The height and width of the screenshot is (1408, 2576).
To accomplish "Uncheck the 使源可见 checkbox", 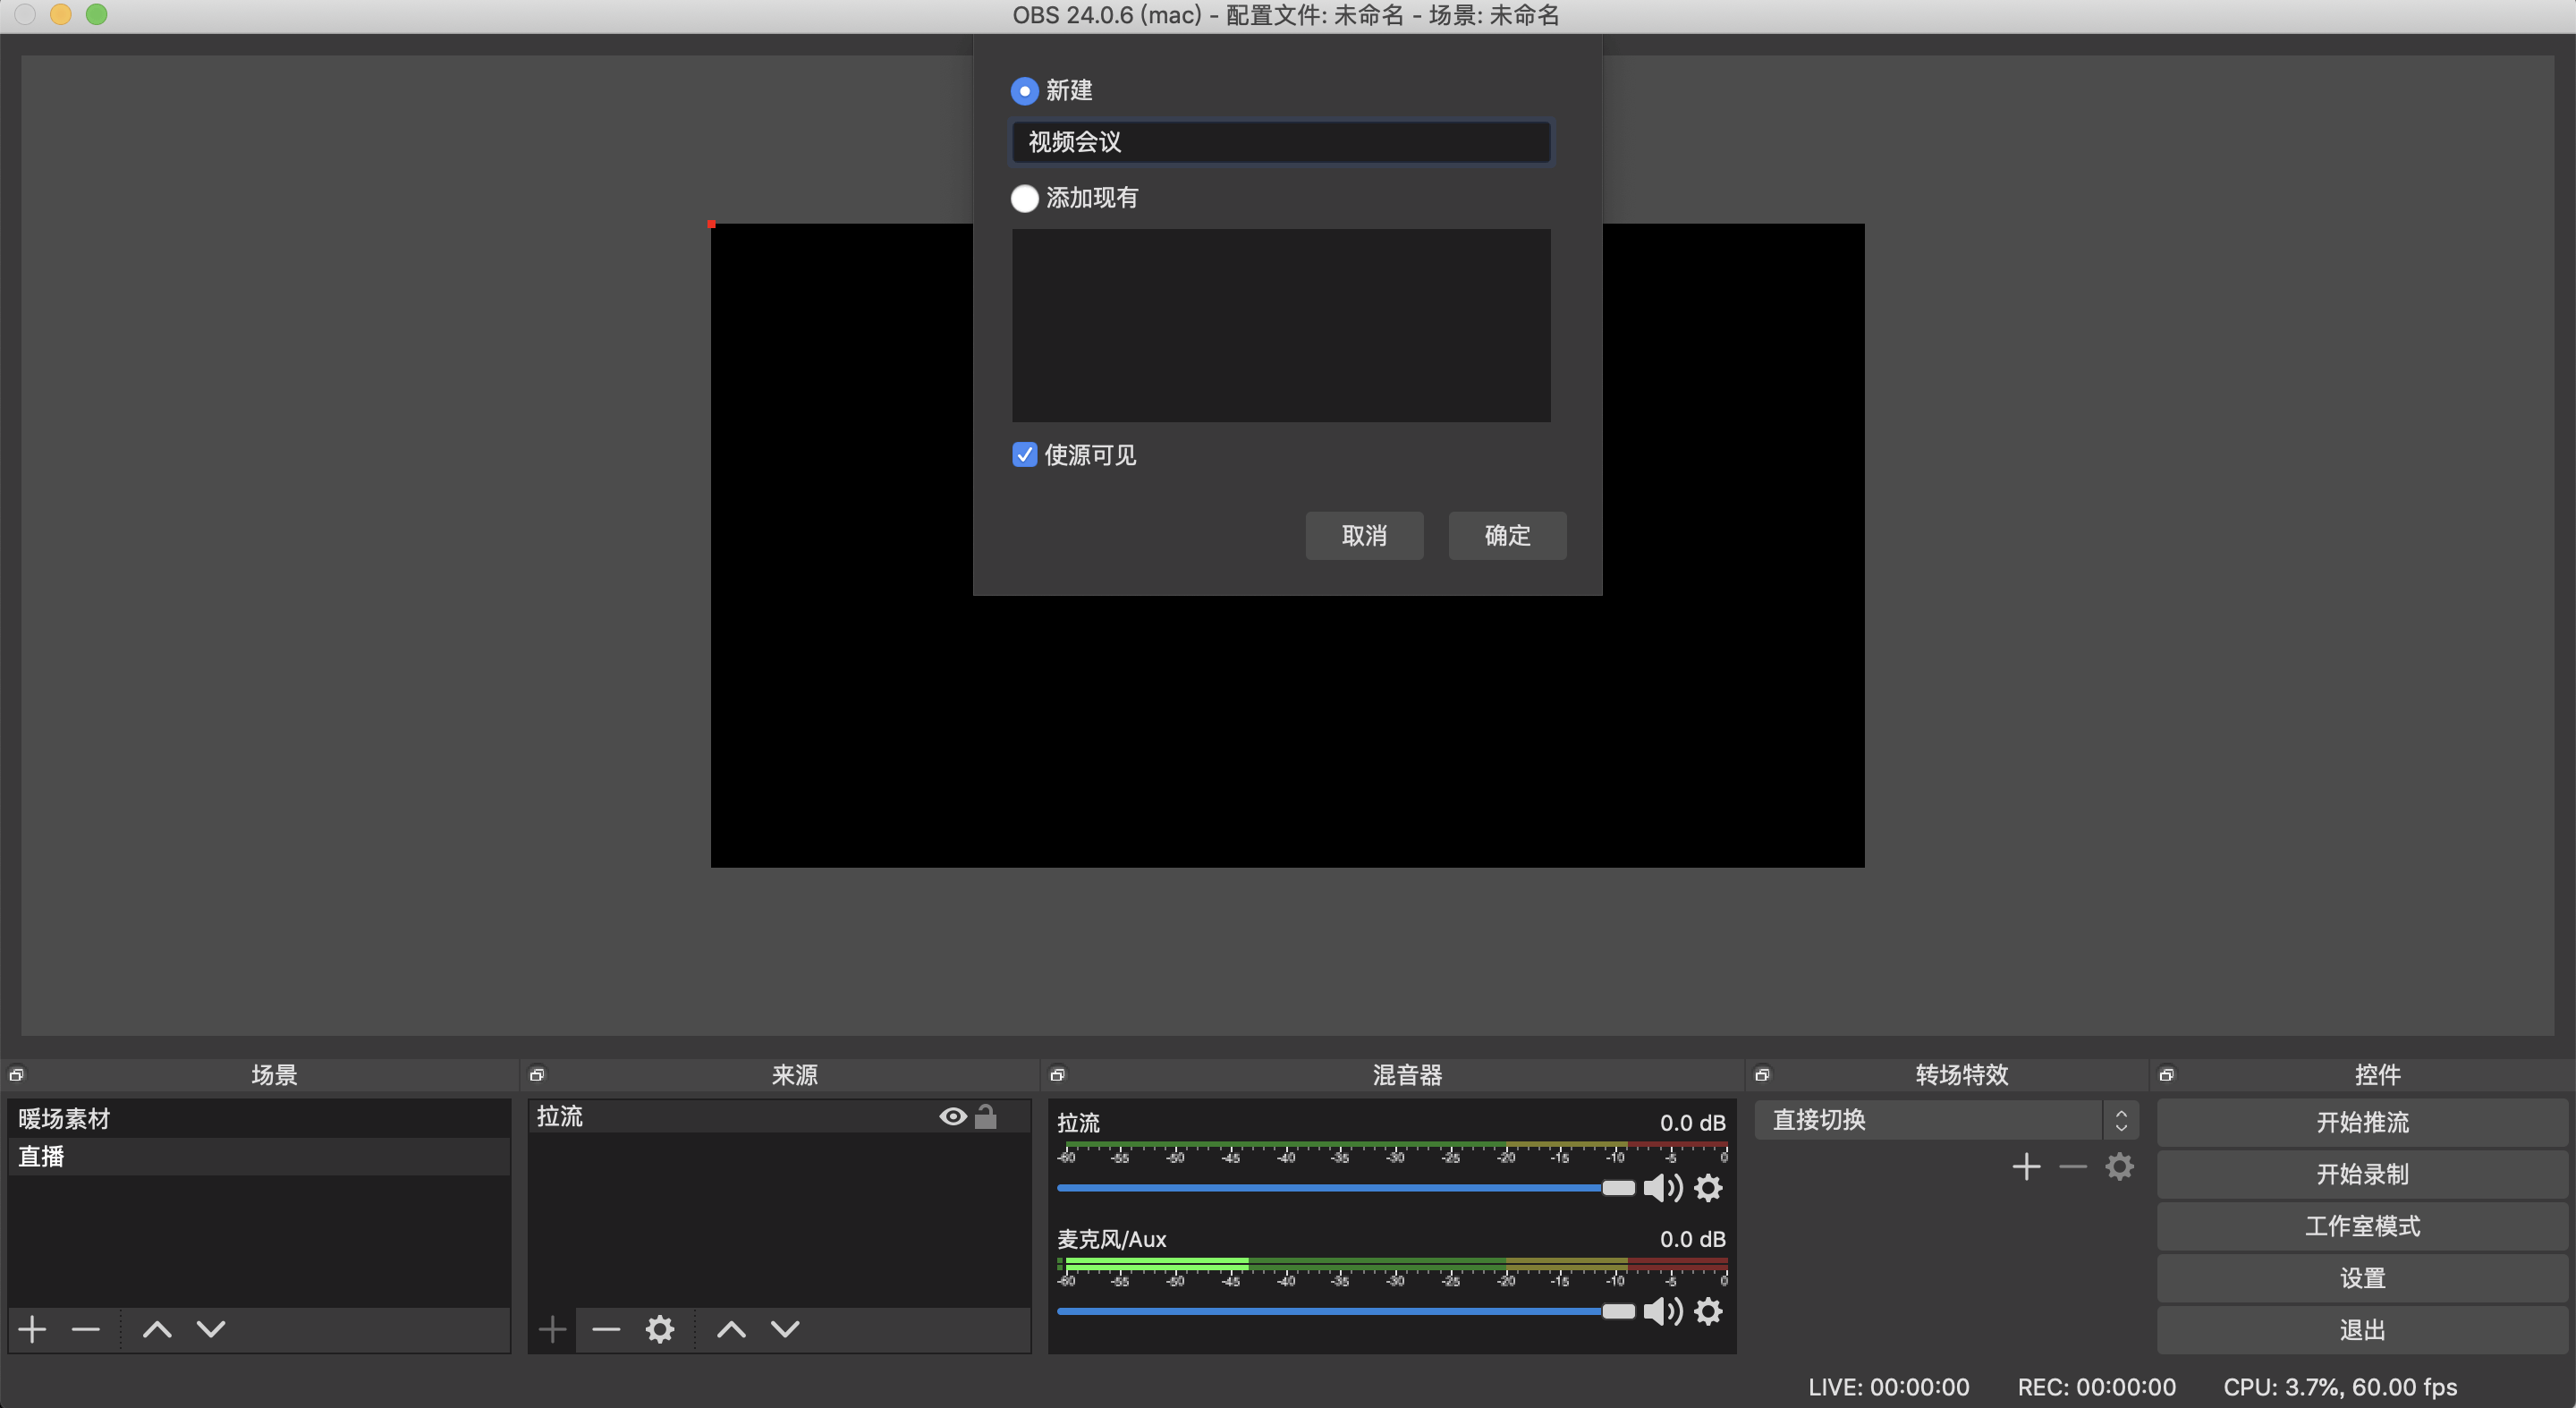I will click(1024, 455).
